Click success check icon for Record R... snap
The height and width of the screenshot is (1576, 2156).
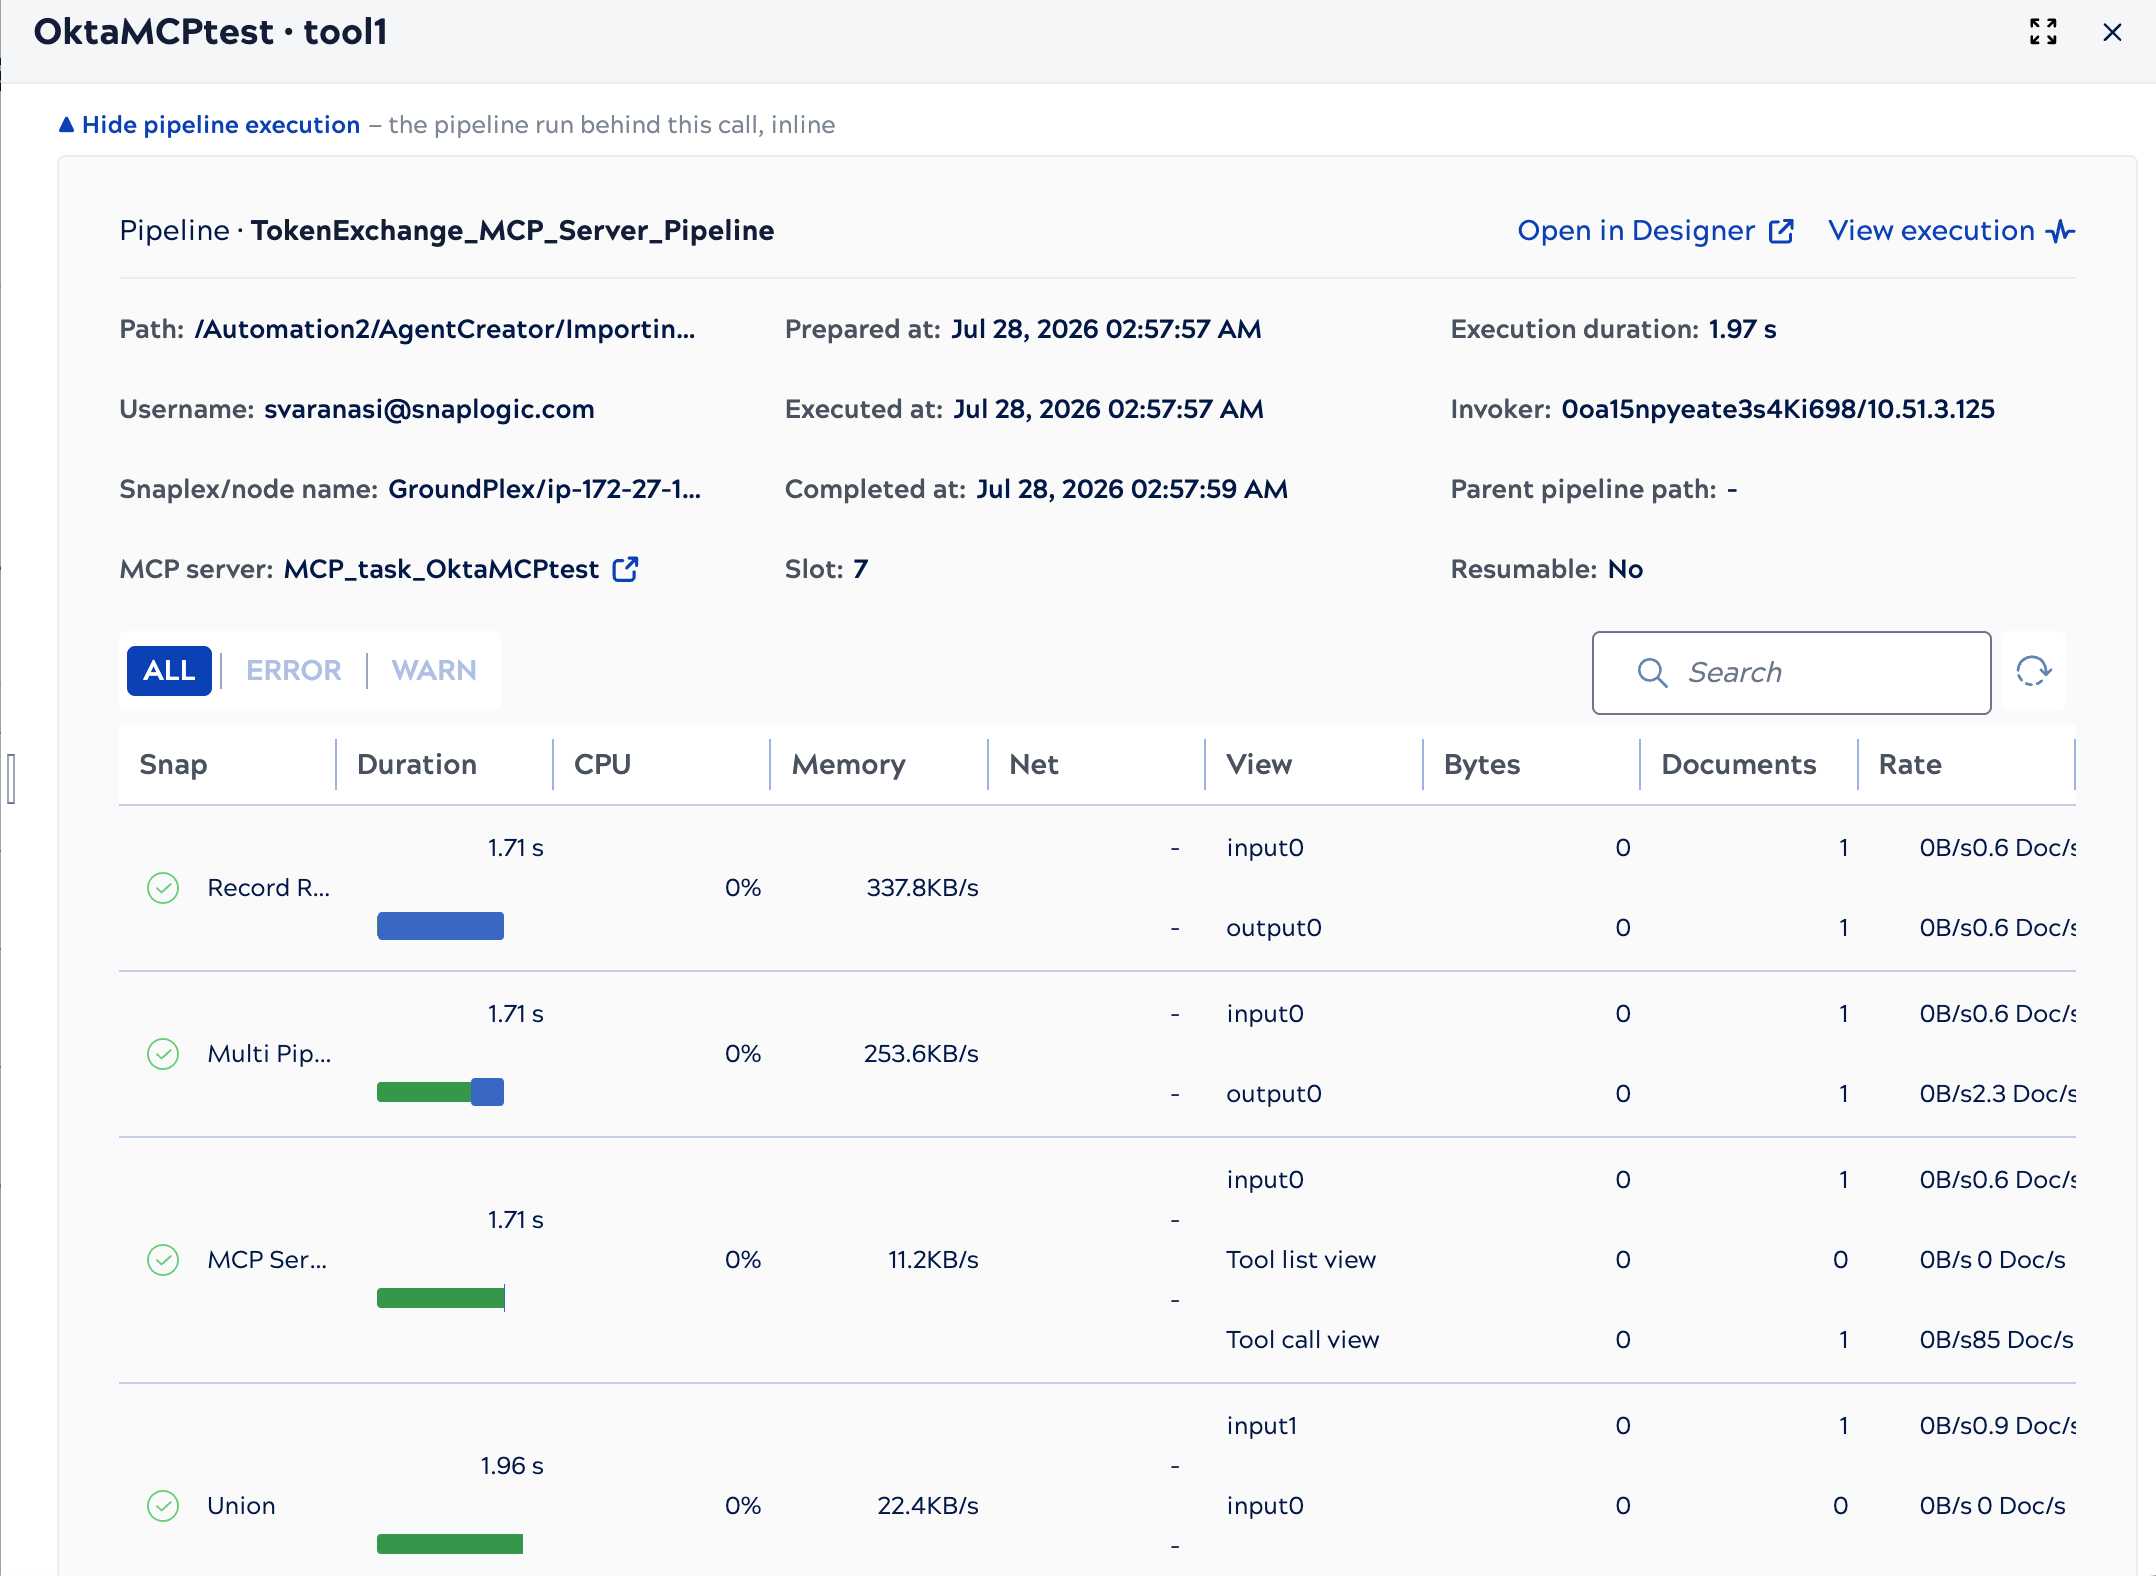(x=163, y=888)
